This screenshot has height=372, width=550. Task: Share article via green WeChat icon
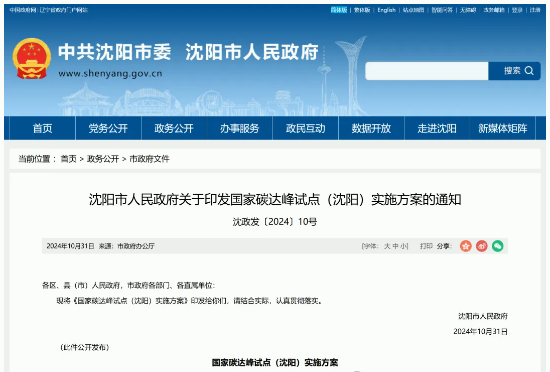(497, 246)
